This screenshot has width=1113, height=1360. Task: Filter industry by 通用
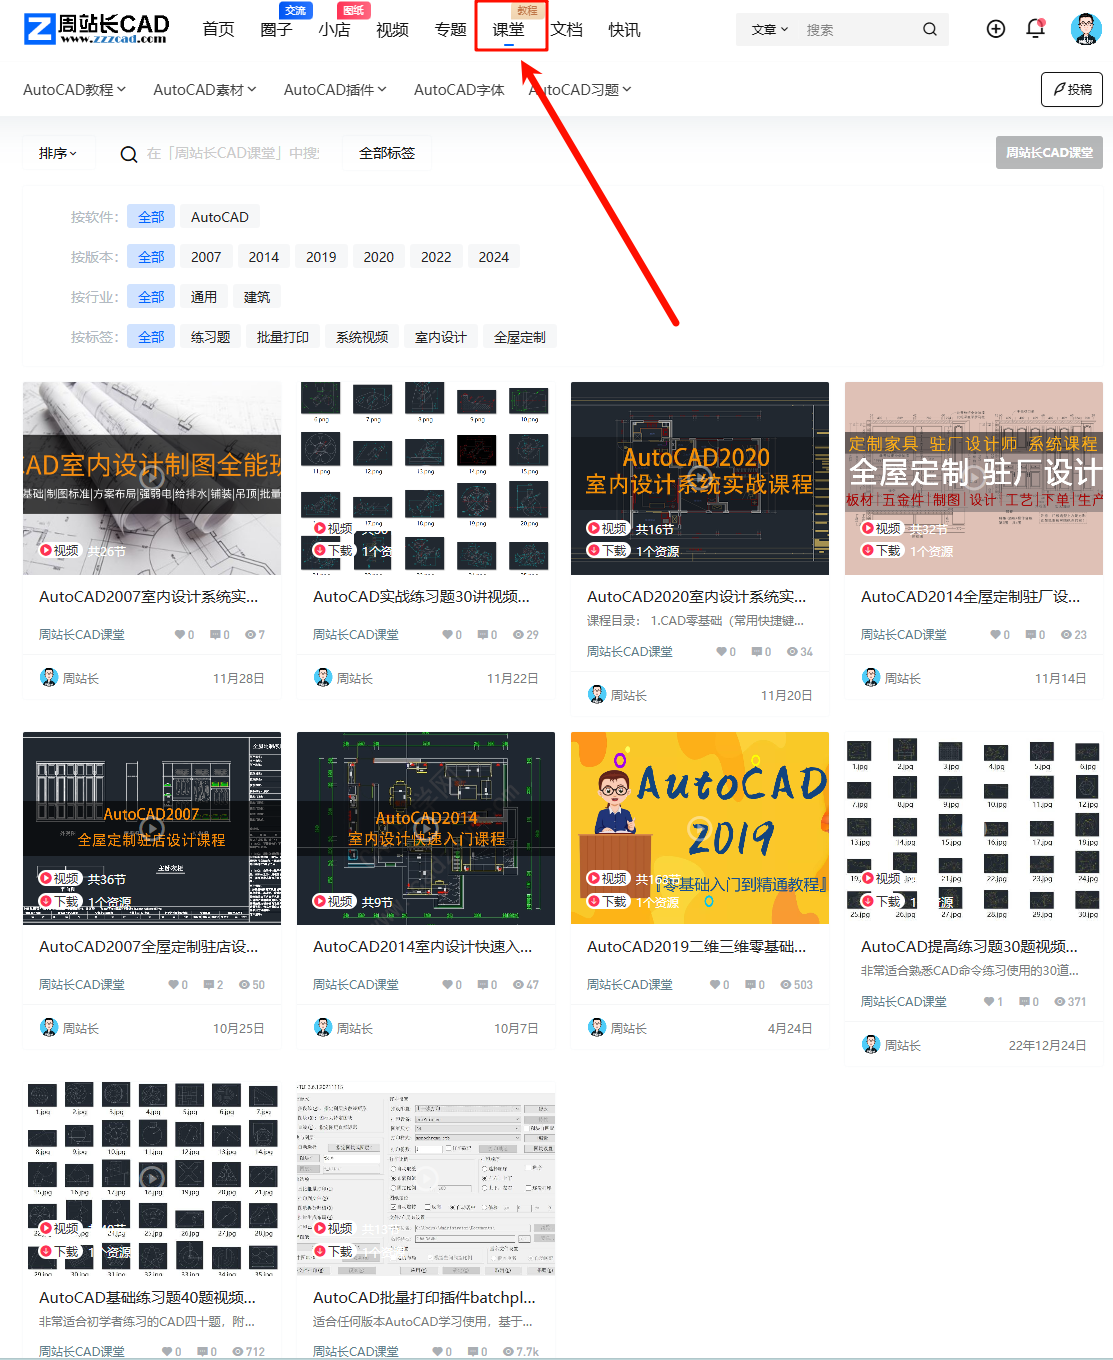coord(204,297)
